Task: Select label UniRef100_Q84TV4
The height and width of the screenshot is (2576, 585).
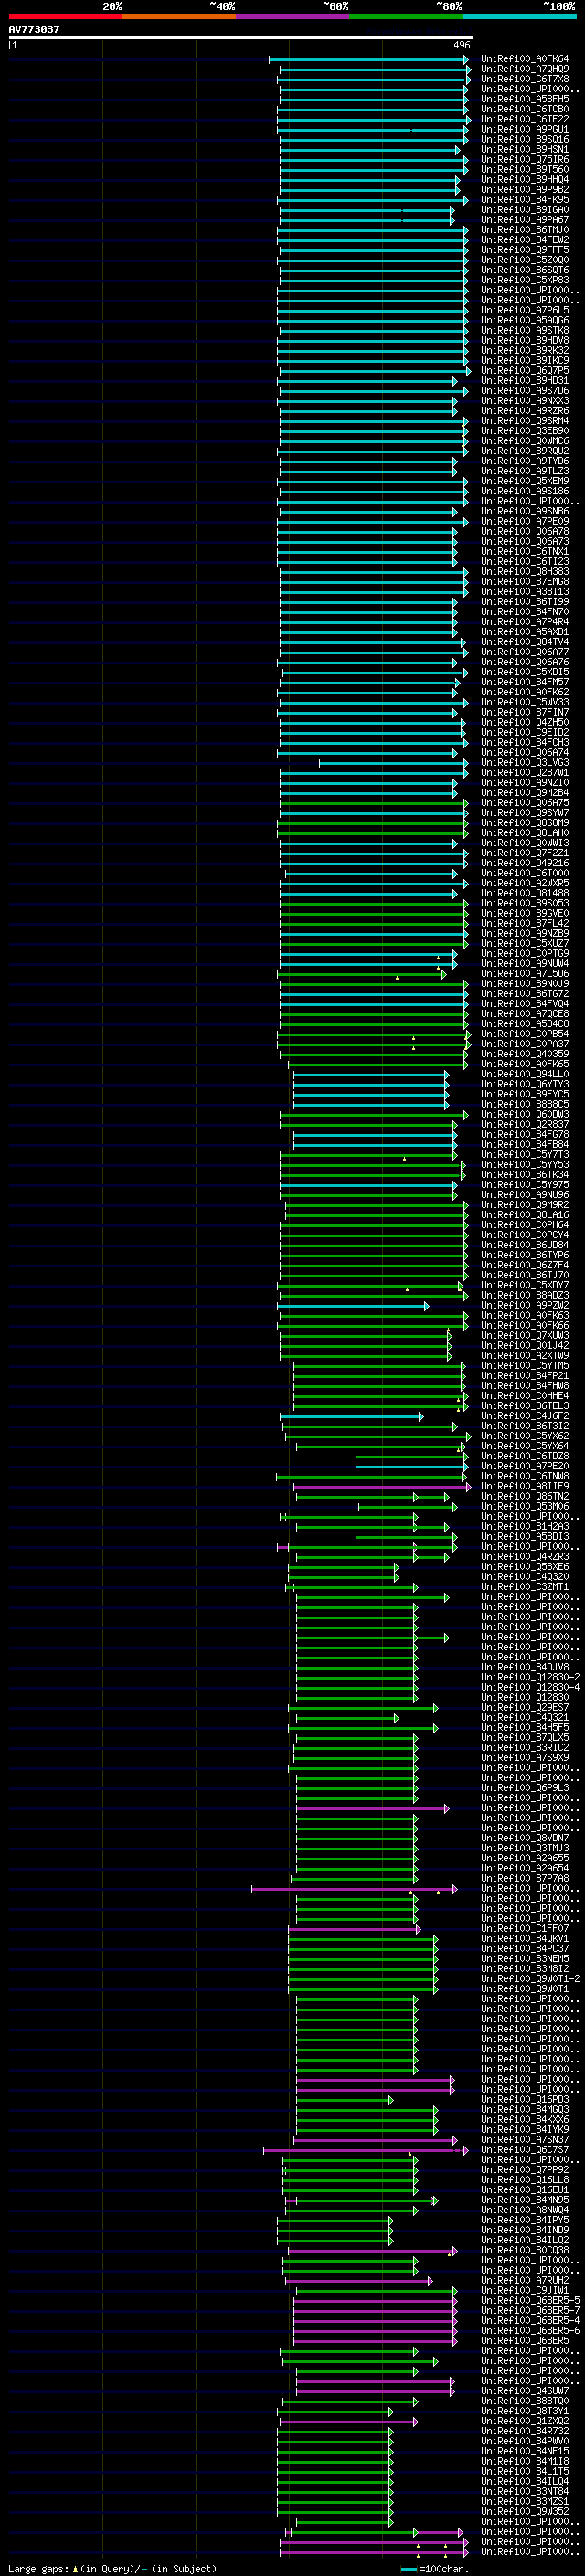Action: point(525,642)
